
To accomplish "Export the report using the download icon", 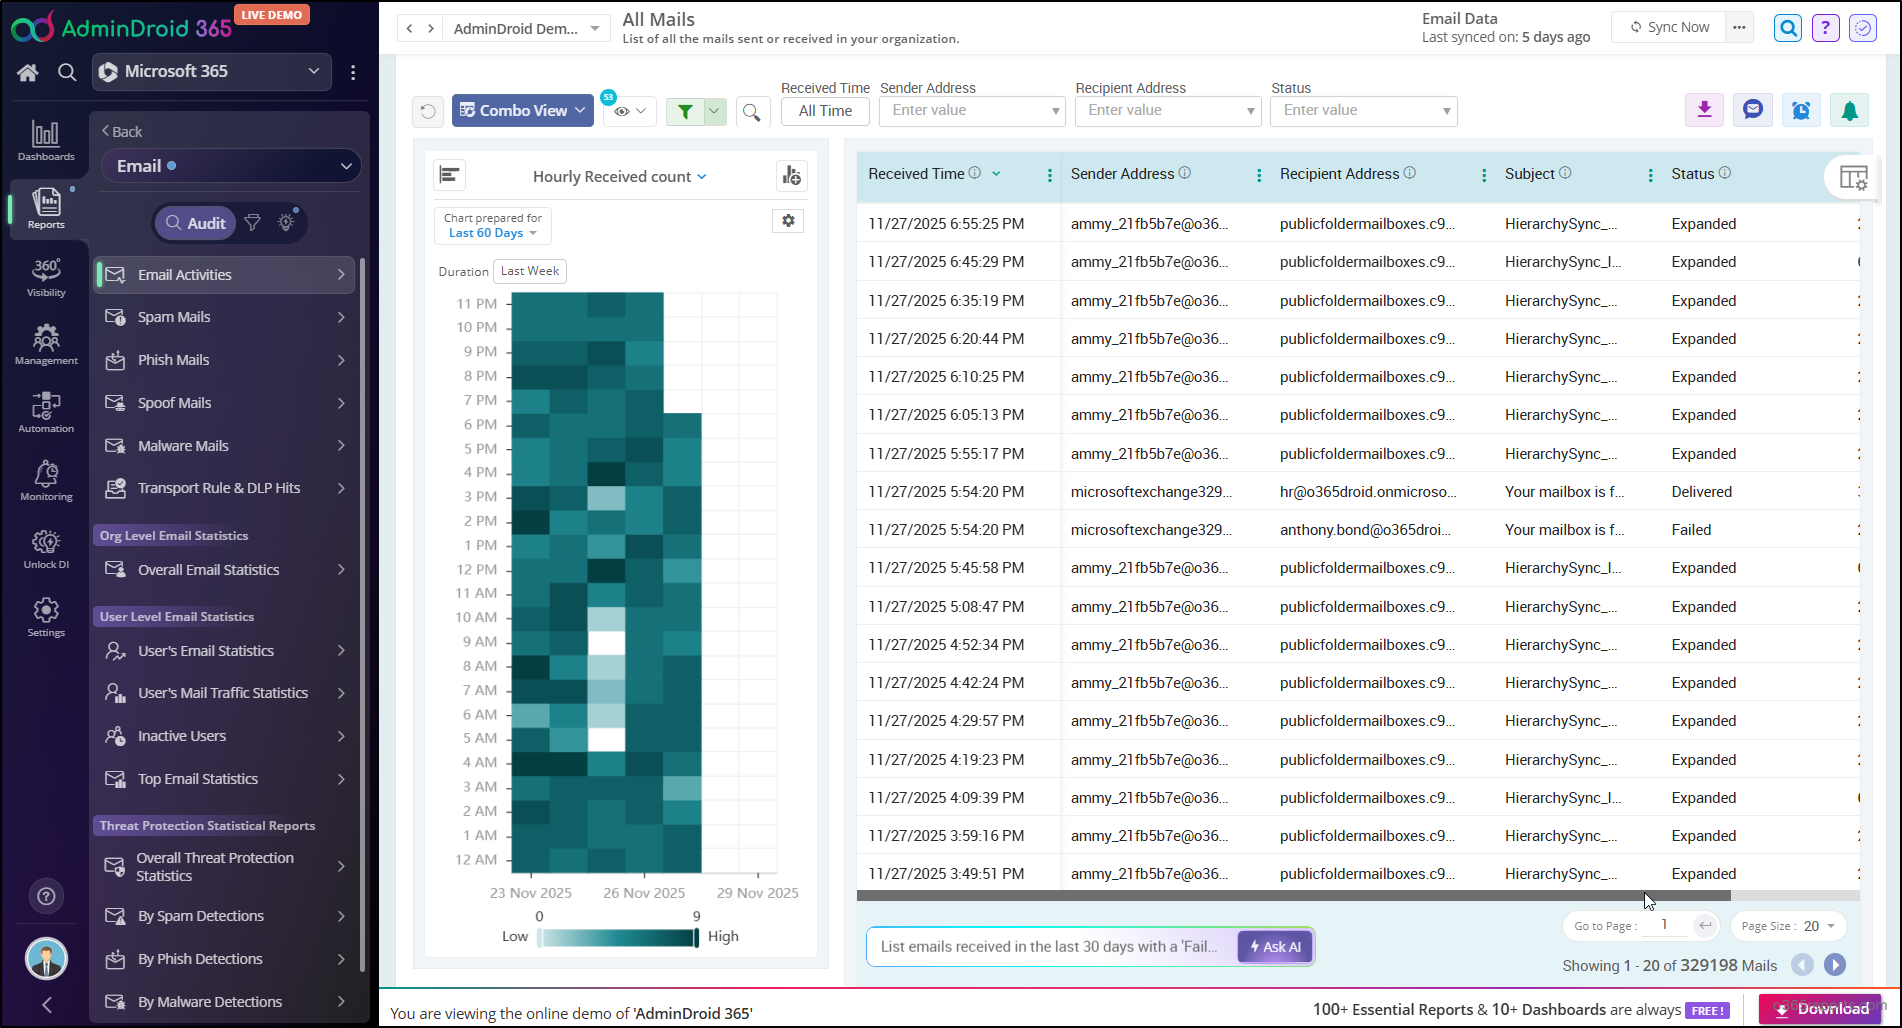I will [1704, 110].
